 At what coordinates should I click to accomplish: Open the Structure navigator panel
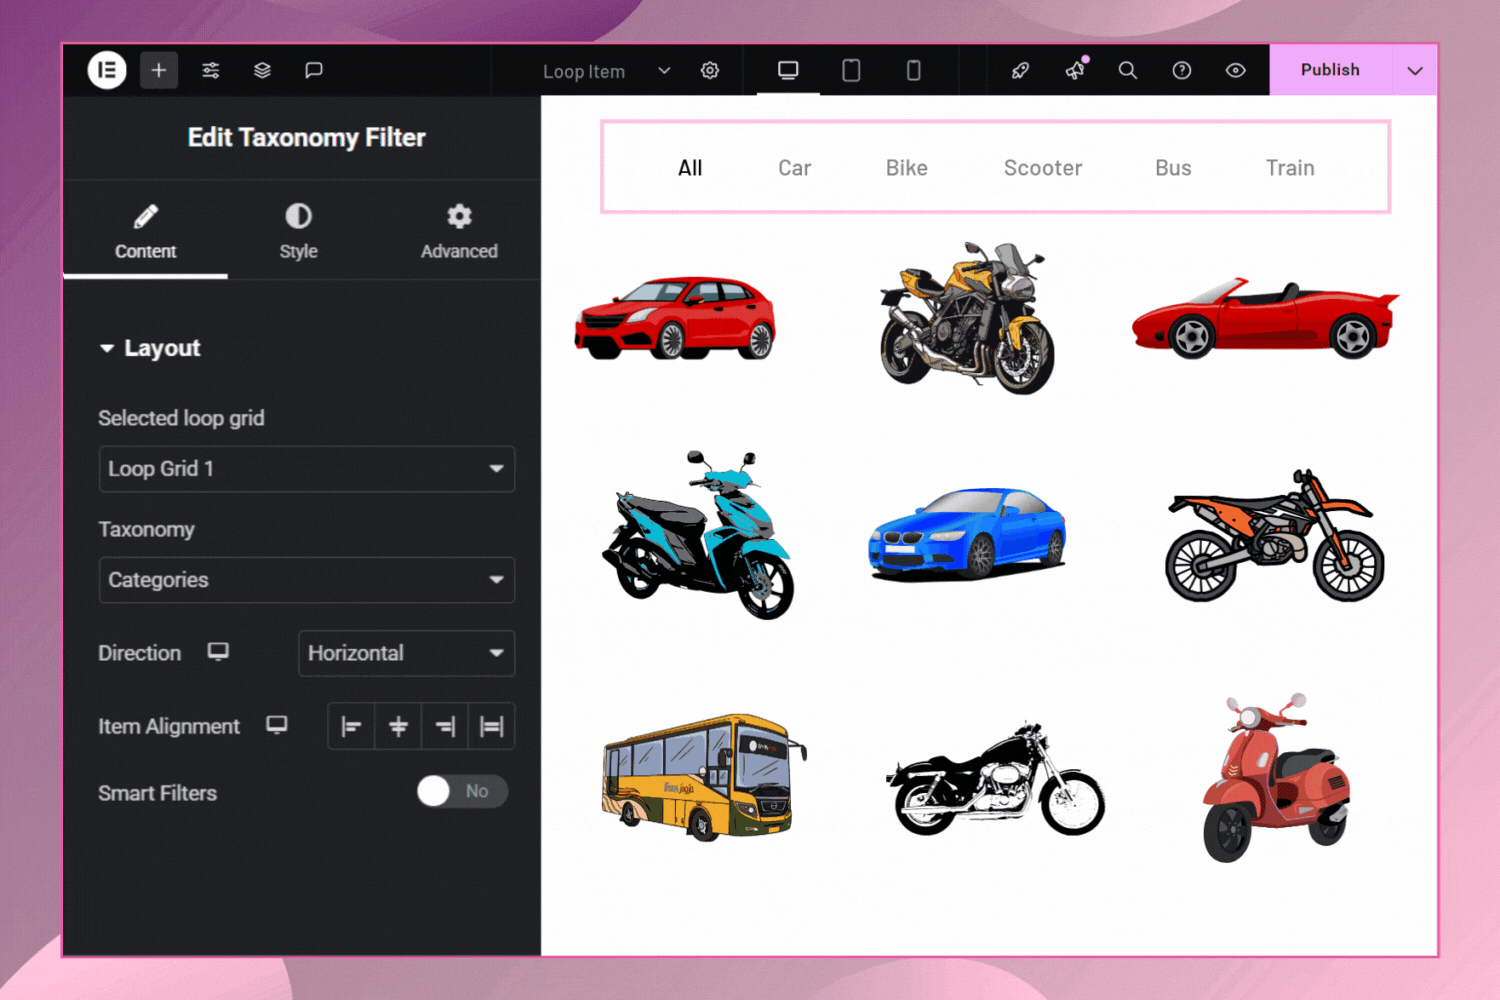[262, 70]
